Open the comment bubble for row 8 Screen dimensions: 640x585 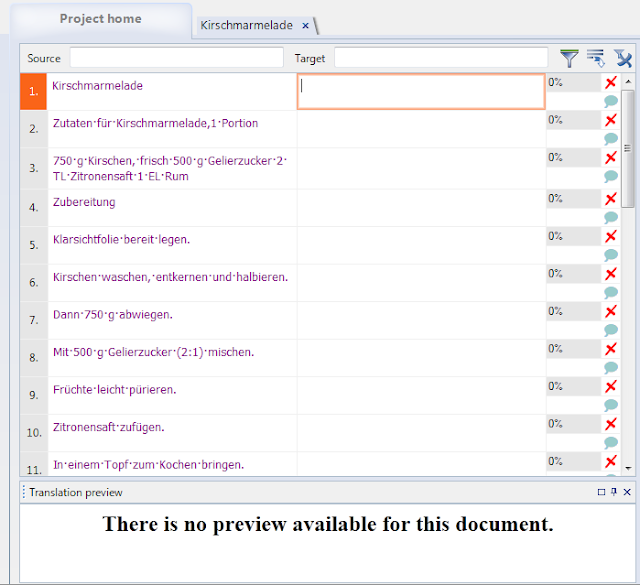coord(611,367)
